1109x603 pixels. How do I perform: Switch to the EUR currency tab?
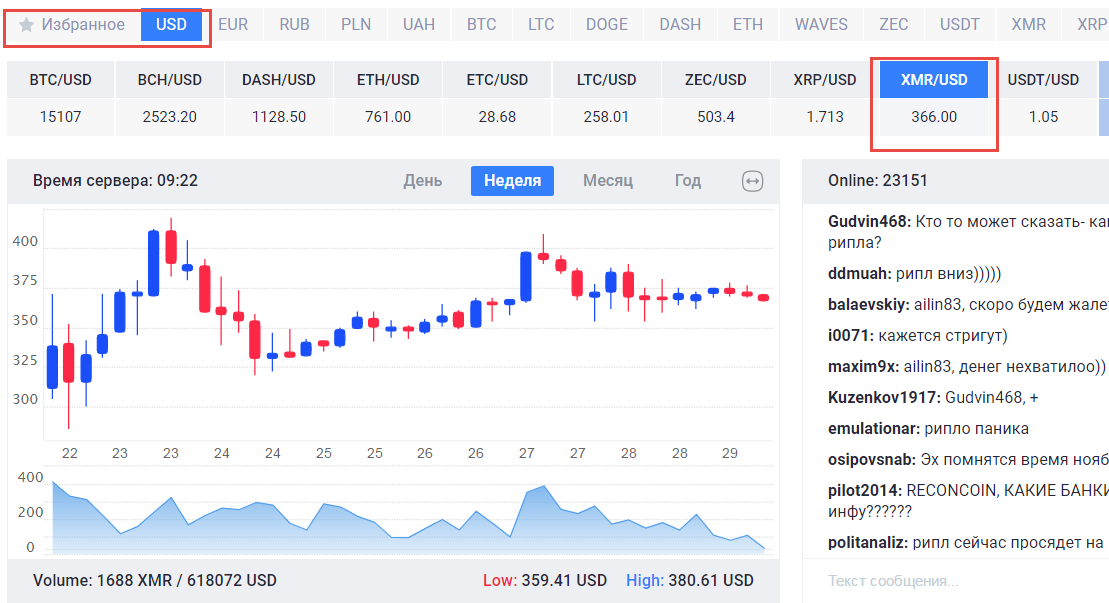pyautogui.click(x=233, y=25)
